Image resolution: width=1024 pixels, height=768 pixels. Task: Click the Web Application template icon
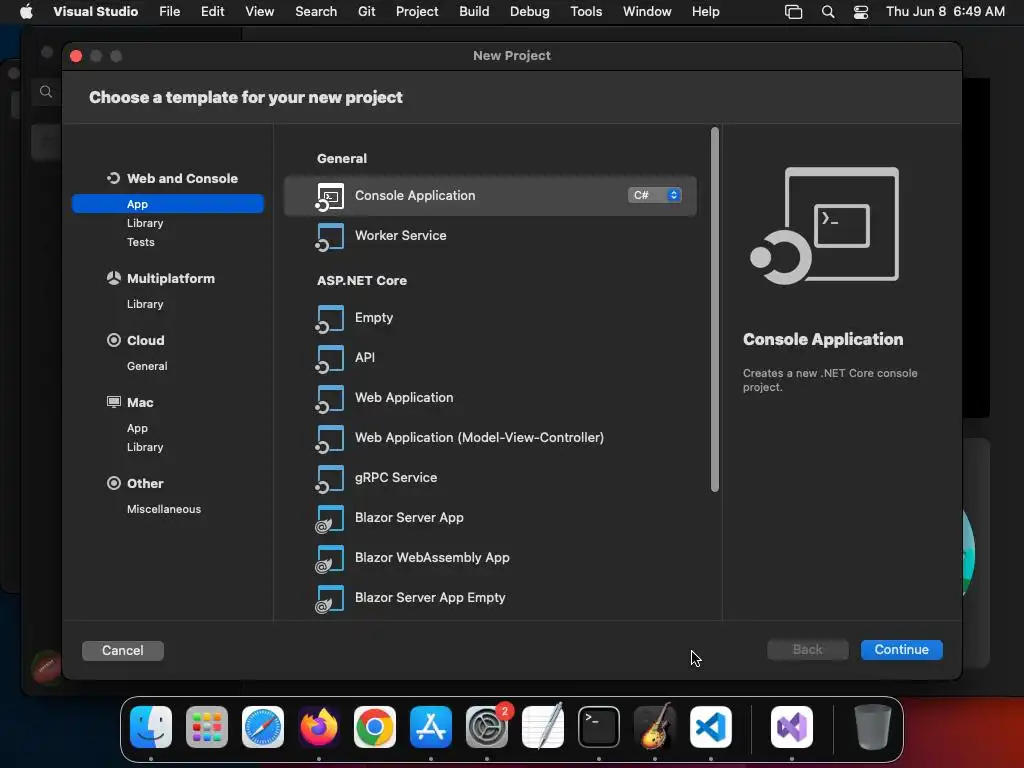tap(330, 398)
